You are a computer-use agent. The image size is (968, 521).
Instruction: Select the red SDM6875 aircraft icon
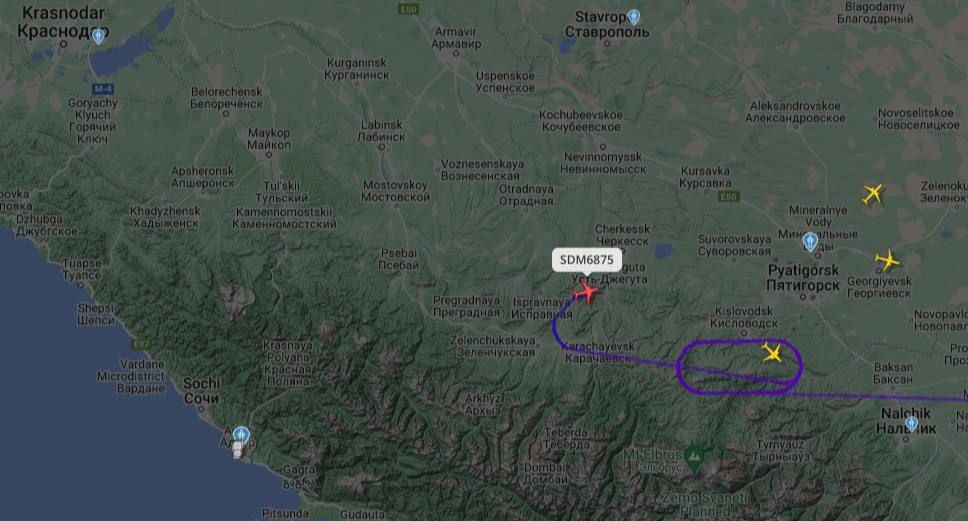587,291
